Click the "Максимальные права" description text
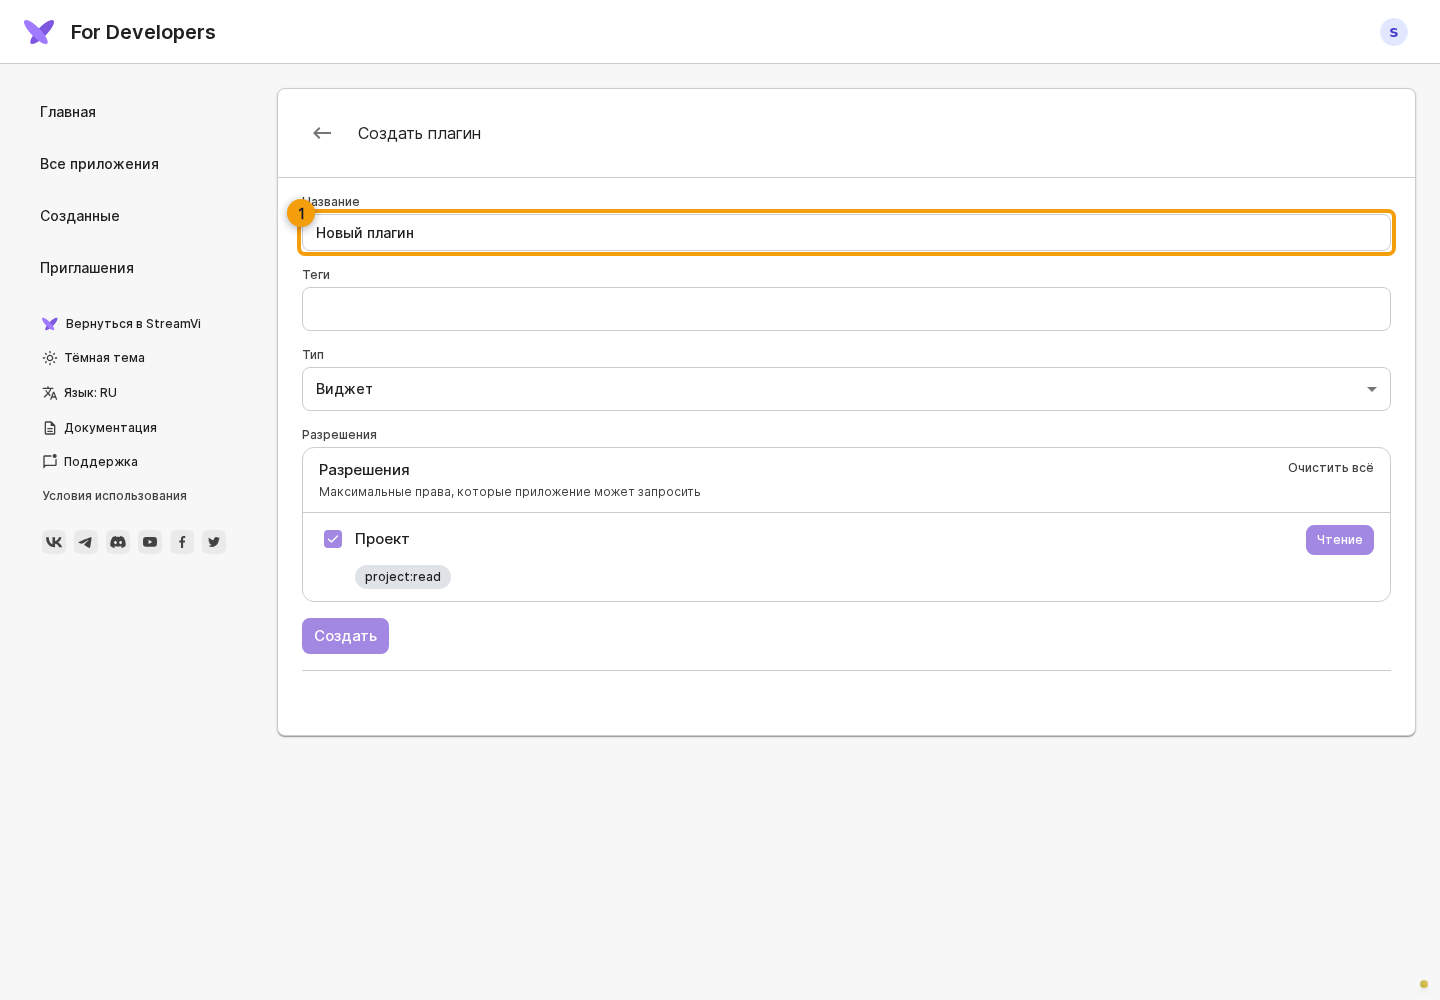The image size is (1440, 1000). click(x=510, y=492)
